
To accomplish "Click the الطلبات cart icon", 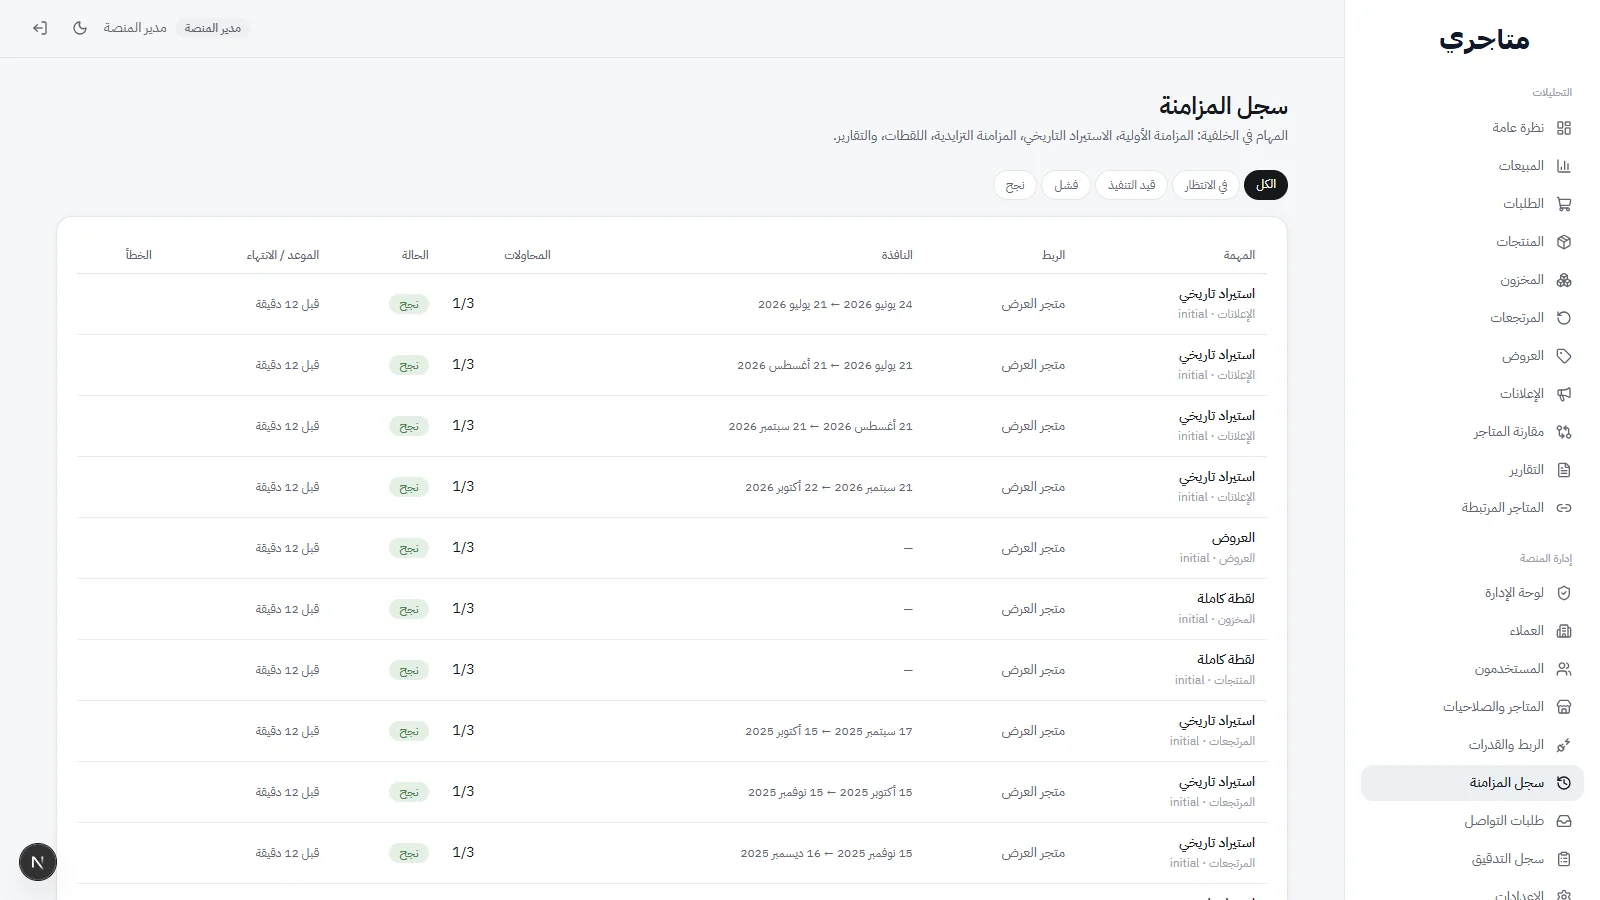I will point(1564,204).
